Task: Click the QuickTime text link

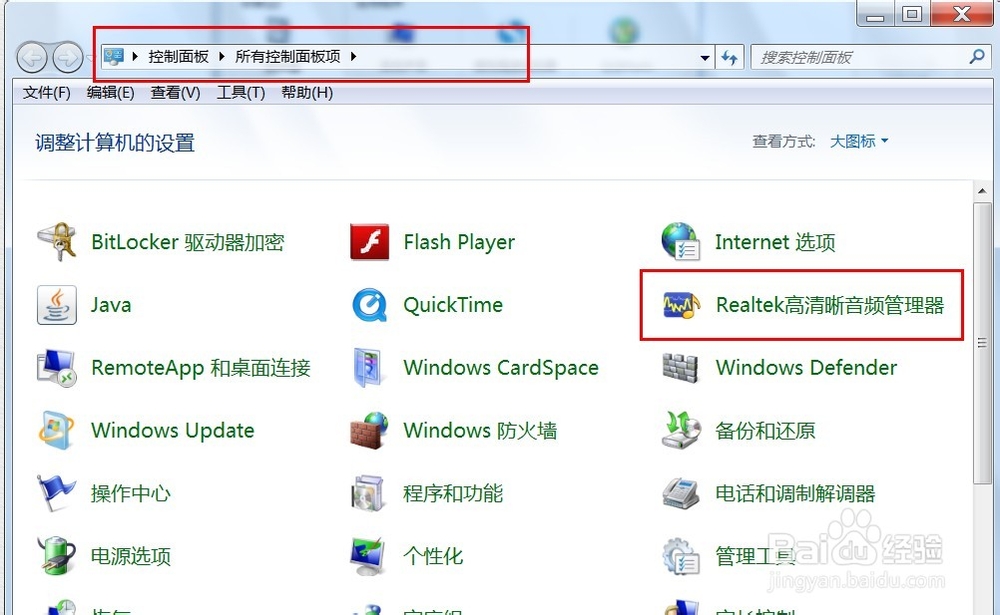Action: point(453,305)
